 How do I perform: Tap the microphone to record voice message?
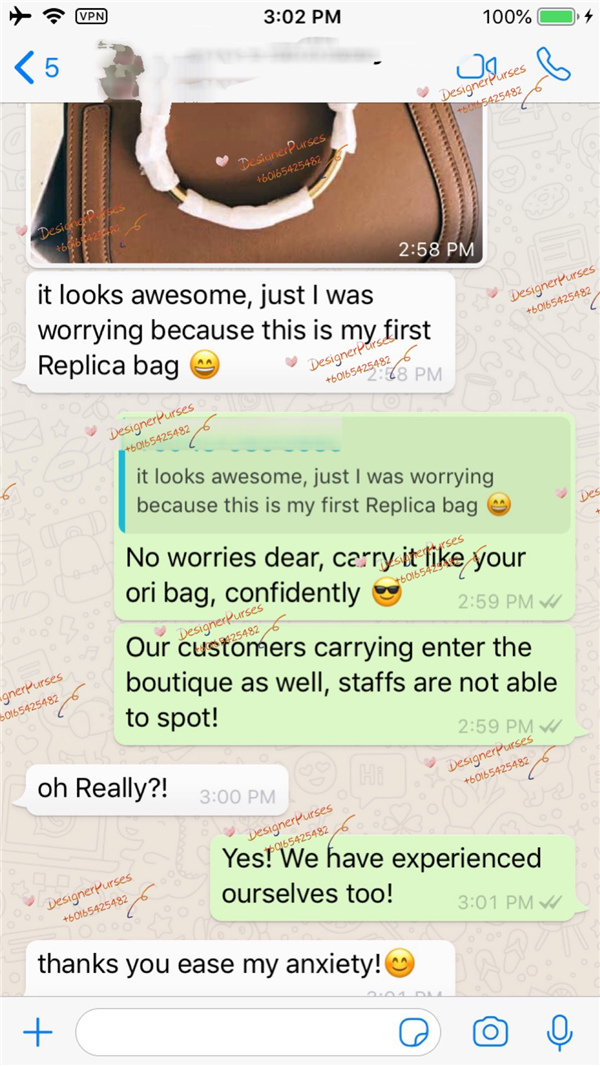pyautogui.click(x=559, y=1033)
